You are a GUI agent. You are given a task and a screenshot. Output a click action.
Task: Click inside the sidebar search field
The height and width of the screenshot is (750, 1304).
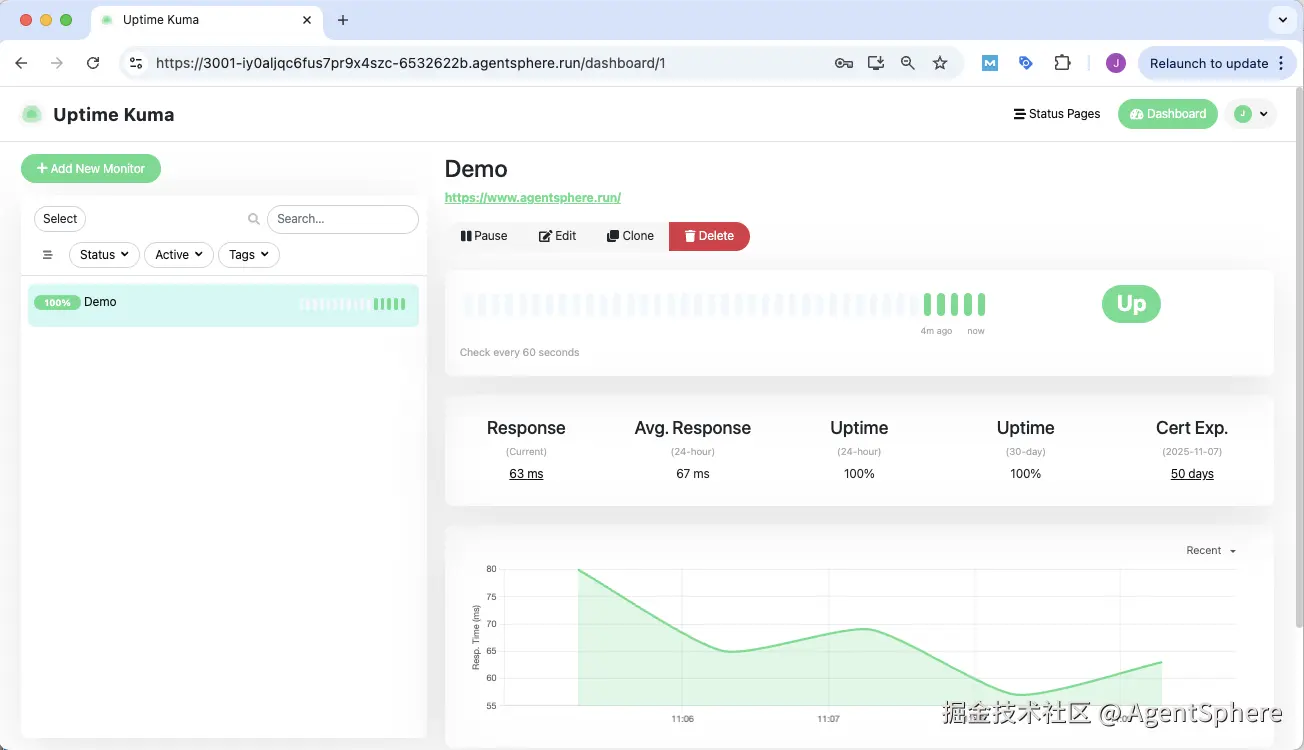pyautogui.click(x=342, y=218)
